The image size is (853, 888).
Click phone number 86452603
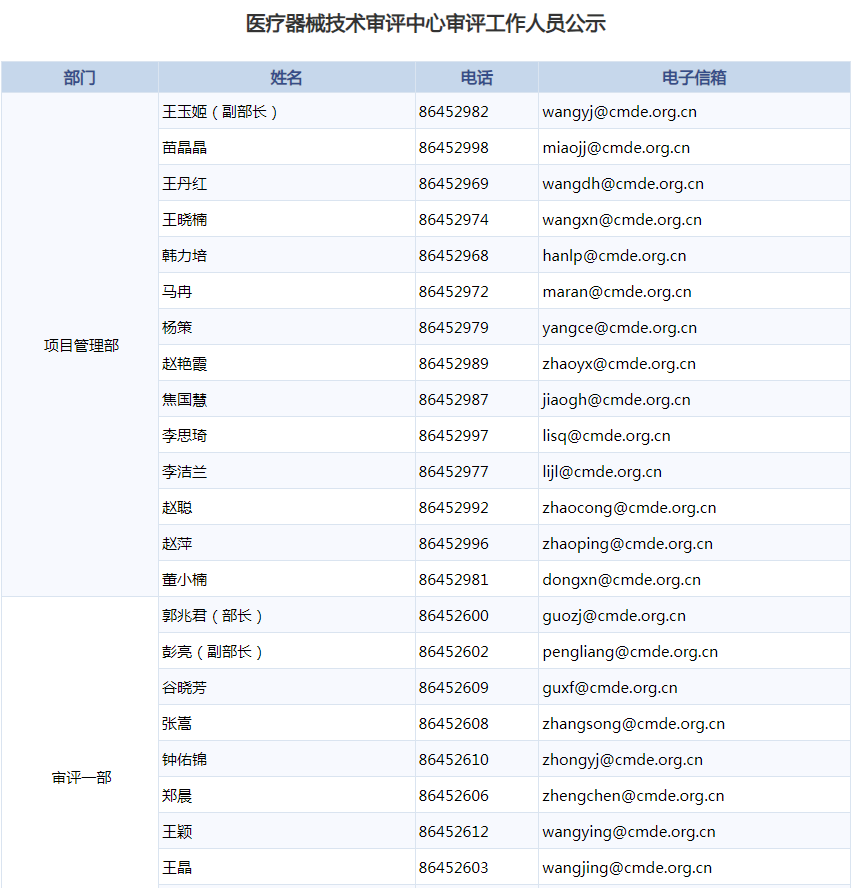(454, 868)
